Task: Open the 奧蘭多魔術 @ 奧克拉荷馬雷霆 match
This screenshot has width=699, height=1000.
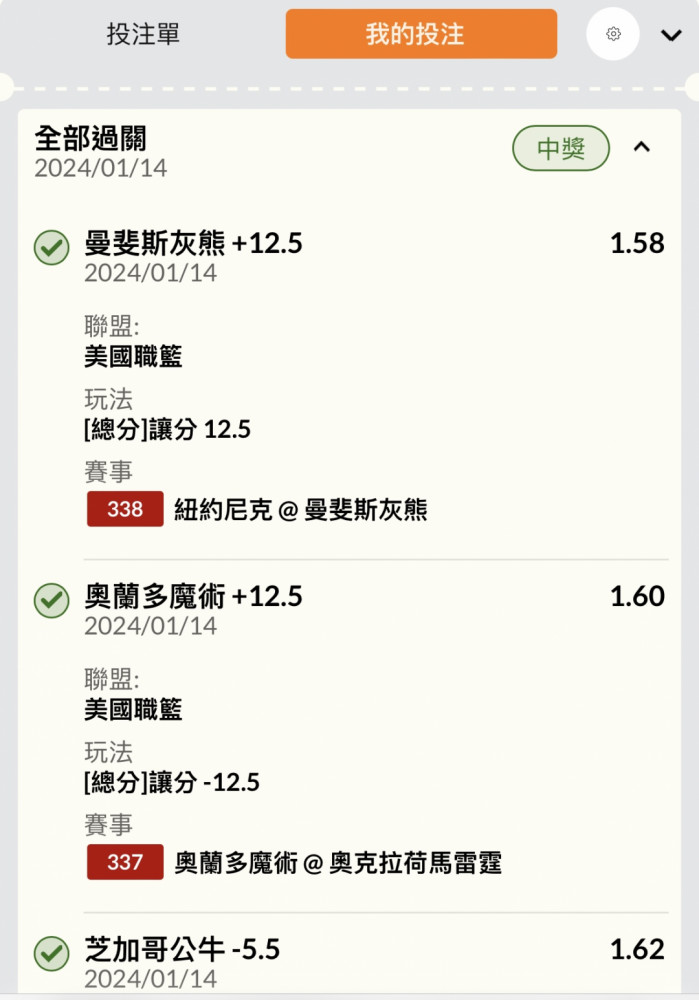Action: coord(337,863)
